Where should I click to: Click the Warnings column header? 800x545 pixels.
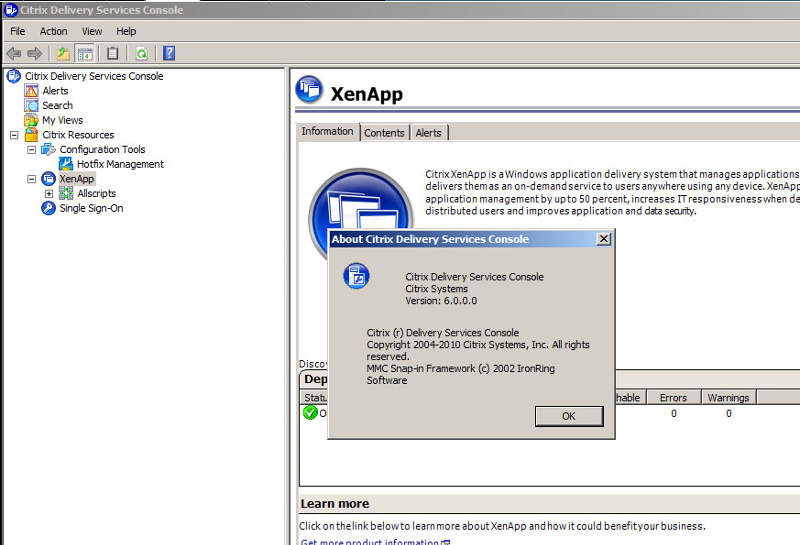[728, 398]
